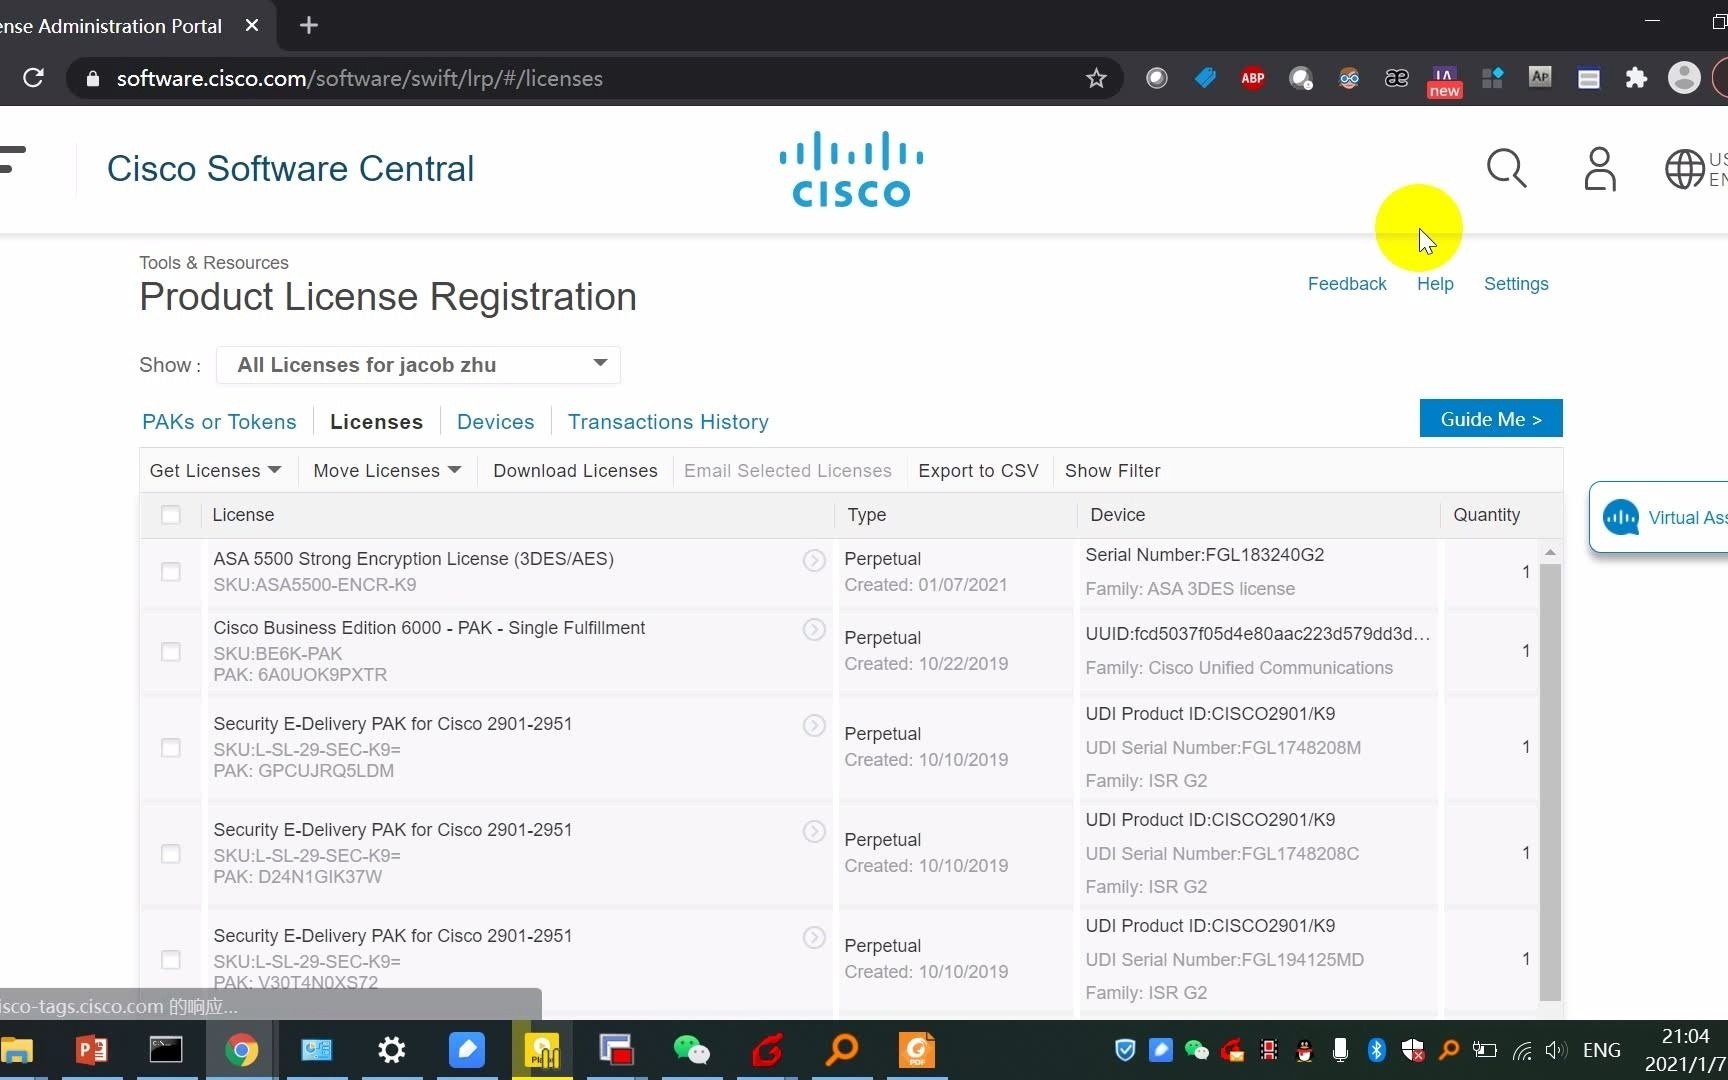Click the Guide Me button

pyautogui.click(x=1491, y=419)
